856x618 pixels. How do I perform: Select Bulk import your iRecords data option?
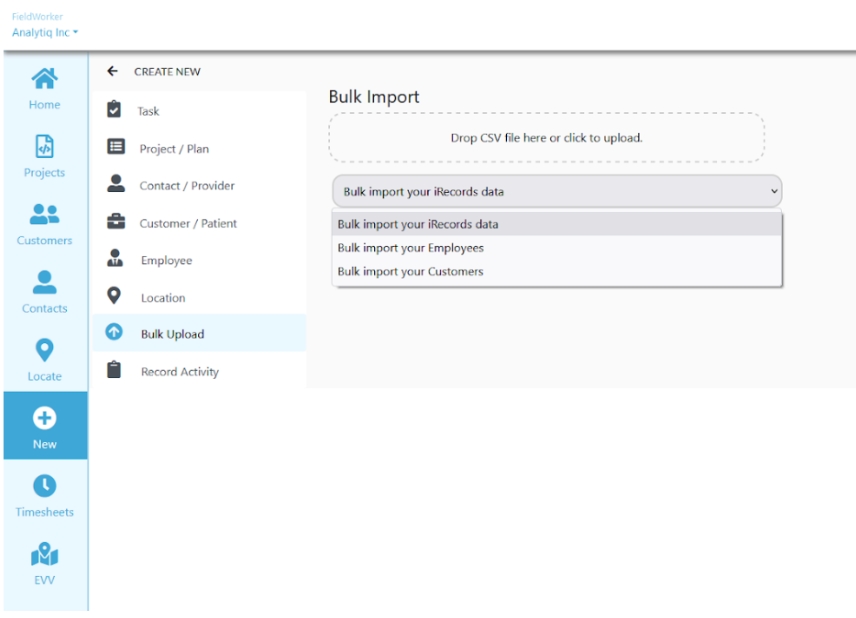click(x=418, y=224)
